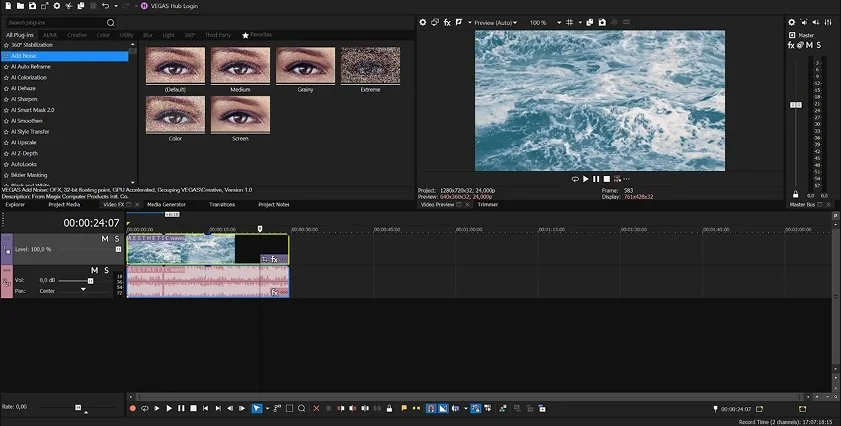Viewport: 841px width, 426px height.
Task: Choose the (Default) Add Noise preset thumbnail
Action: (175, 65)
